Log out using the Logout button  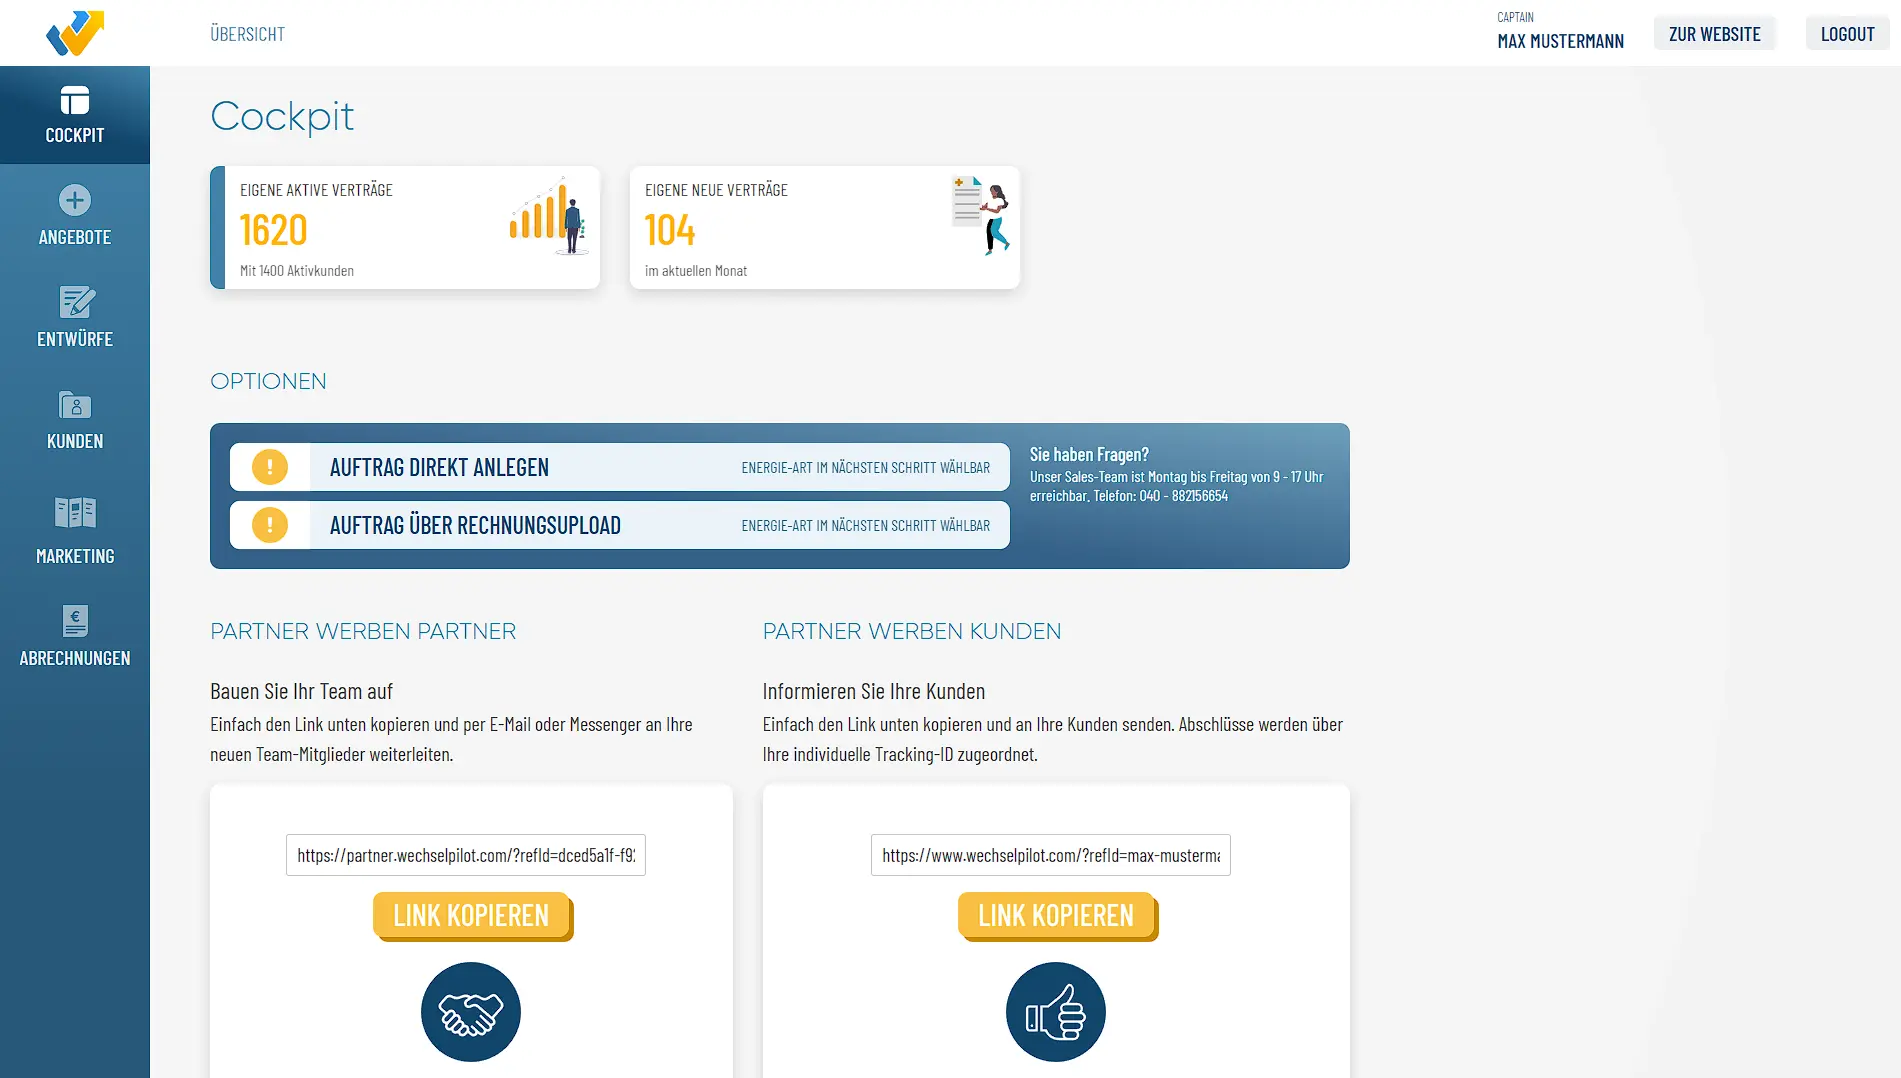click(1847, 34)
